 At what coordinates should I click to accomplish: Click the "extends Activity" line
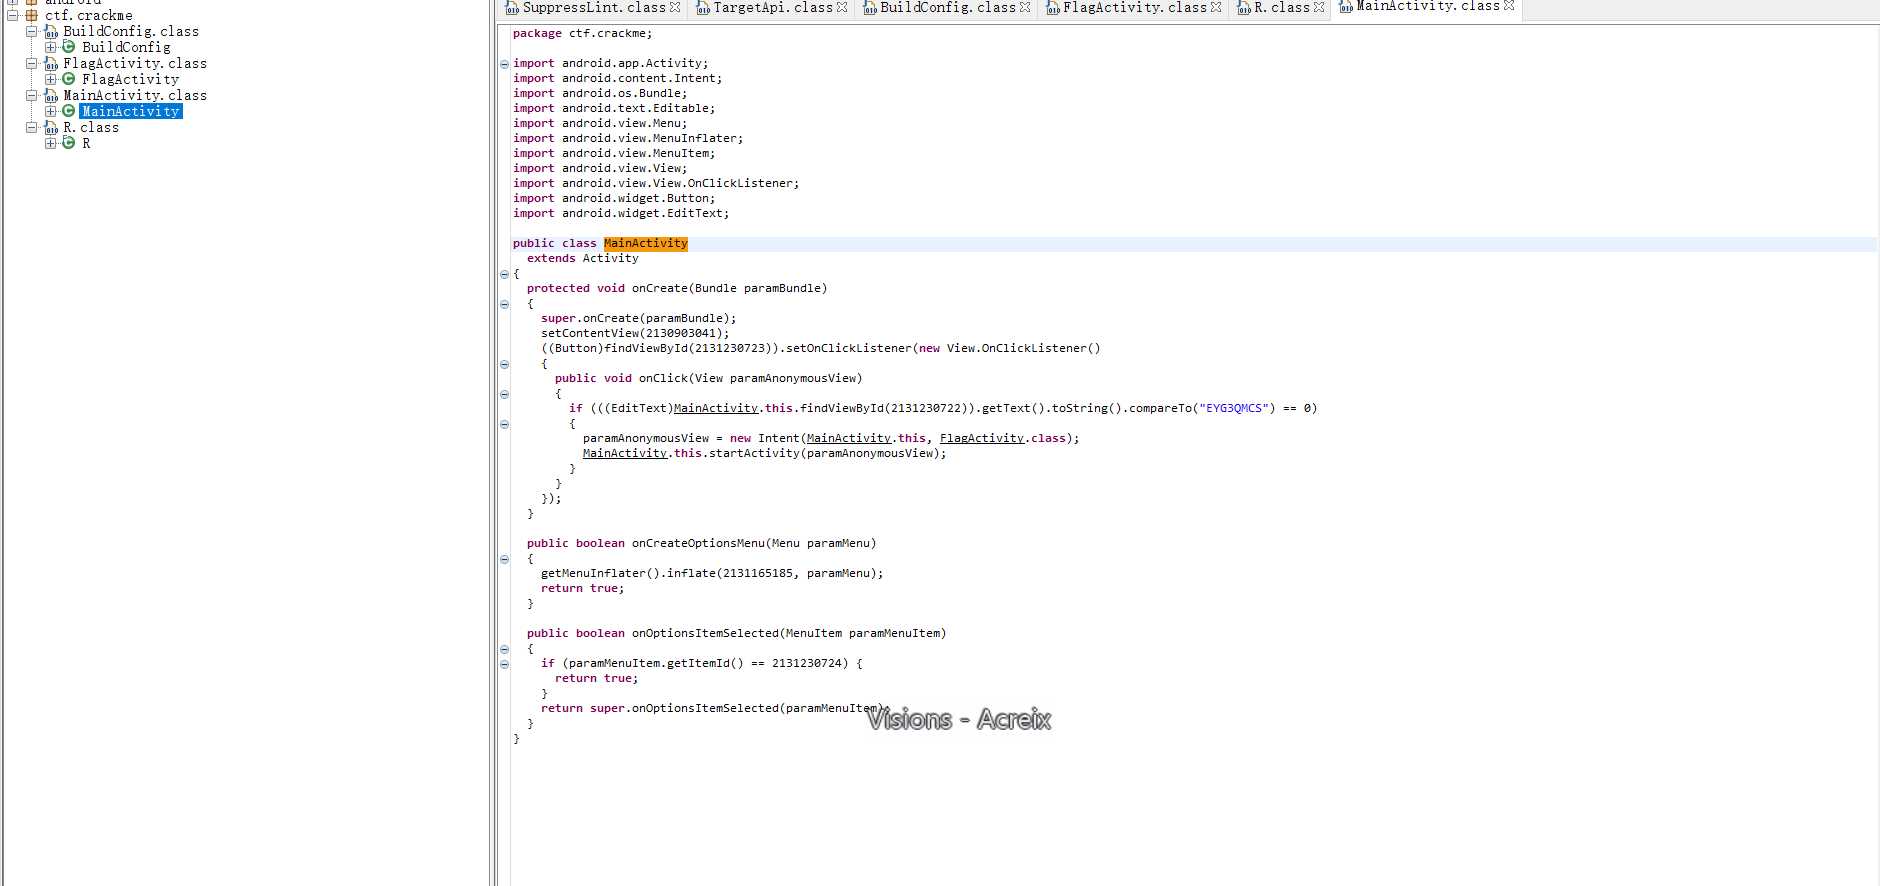(583, 258)
